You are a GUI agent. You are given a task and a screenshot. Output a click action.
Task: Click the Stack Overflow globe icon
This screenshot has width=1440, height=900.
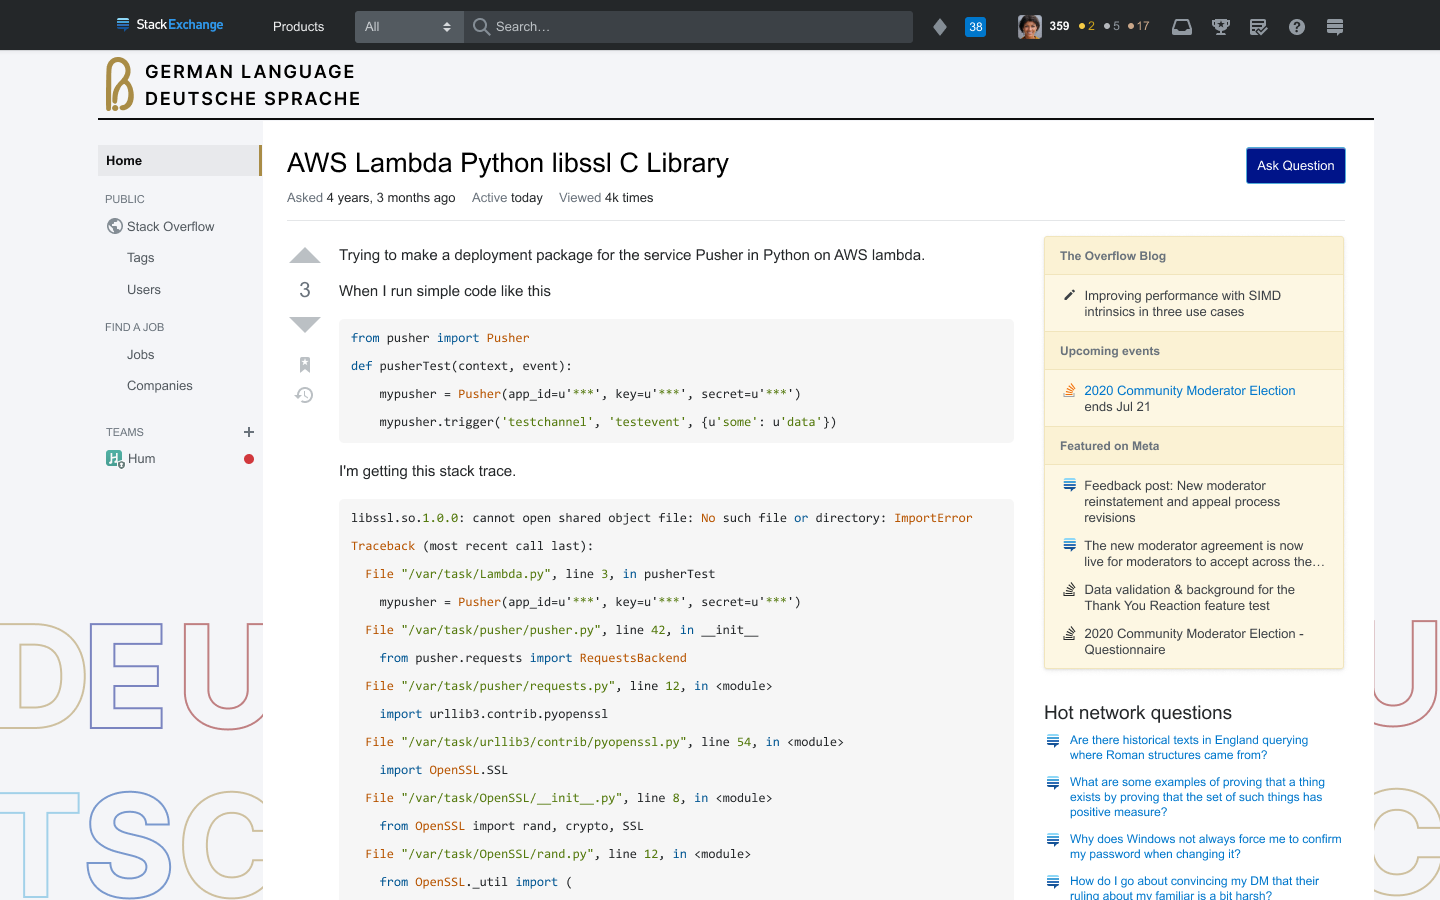[115, 226]
